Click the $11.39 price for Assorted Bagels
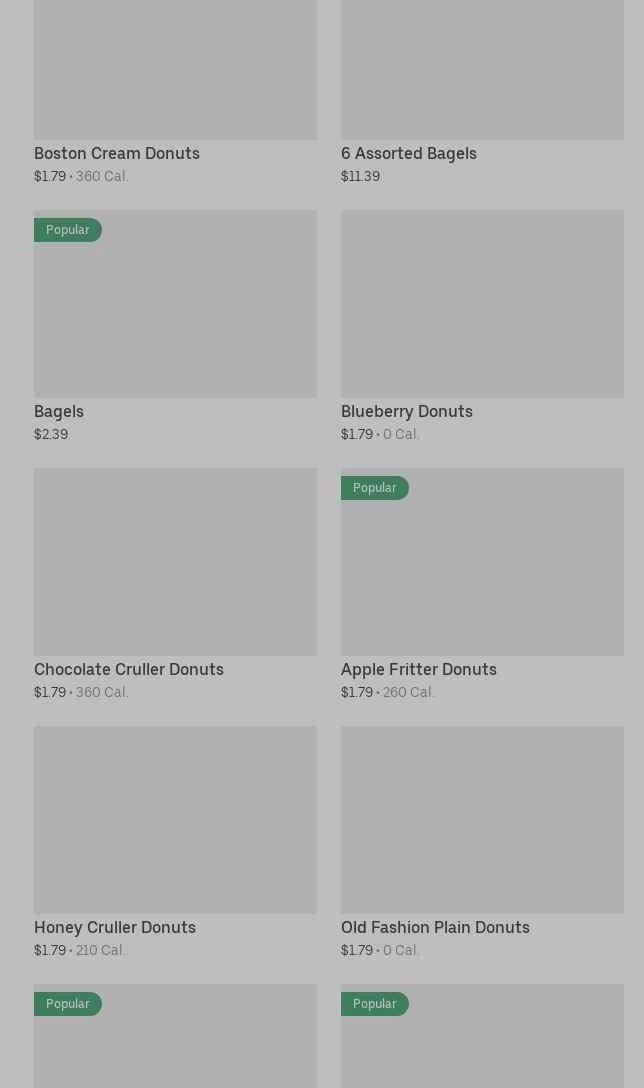The width and height of the screenshot is (644, 1088). click(360, 176)
